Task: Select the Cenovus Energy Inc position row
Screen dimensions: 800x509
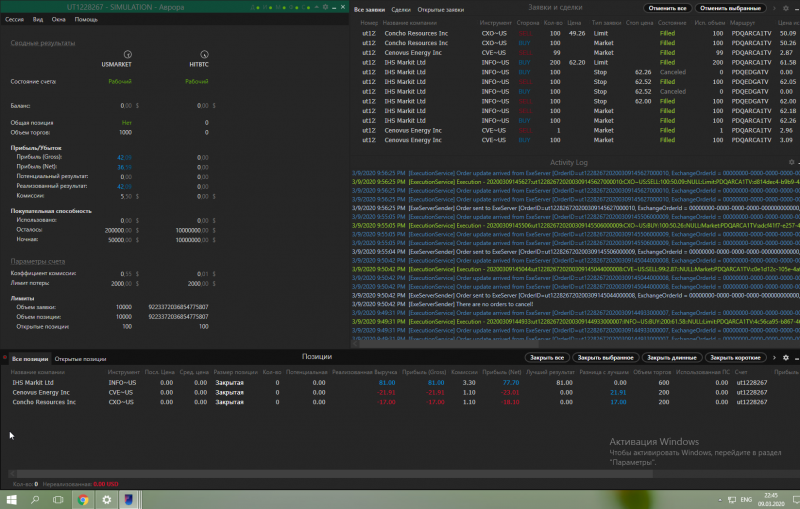Action: coord(398,392)
